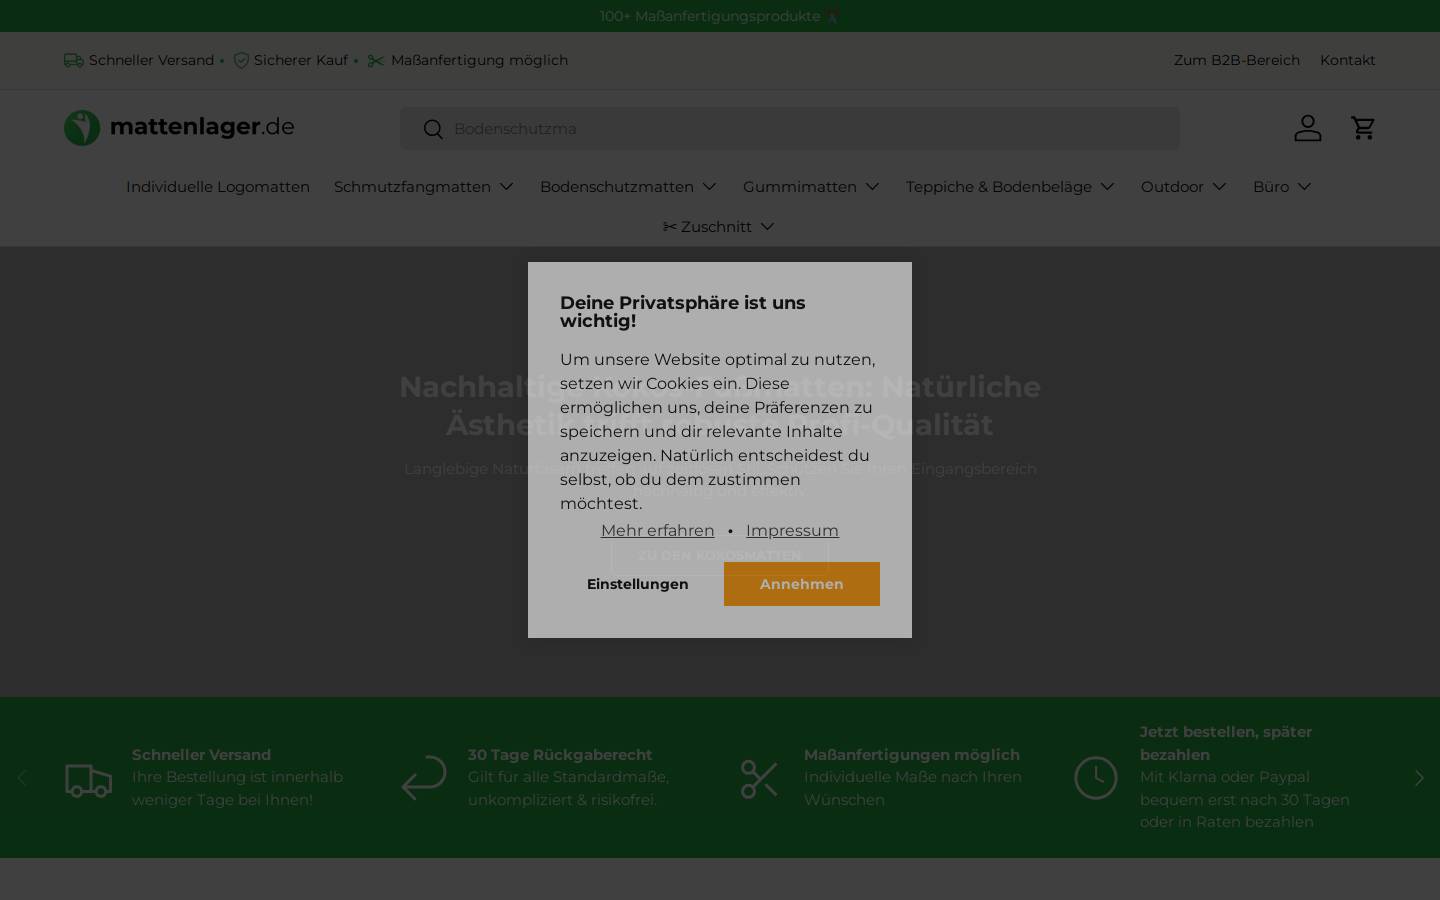
Task: Click the delivery truck icon beside Schneller Versand
Action: [x=74, y=61]
